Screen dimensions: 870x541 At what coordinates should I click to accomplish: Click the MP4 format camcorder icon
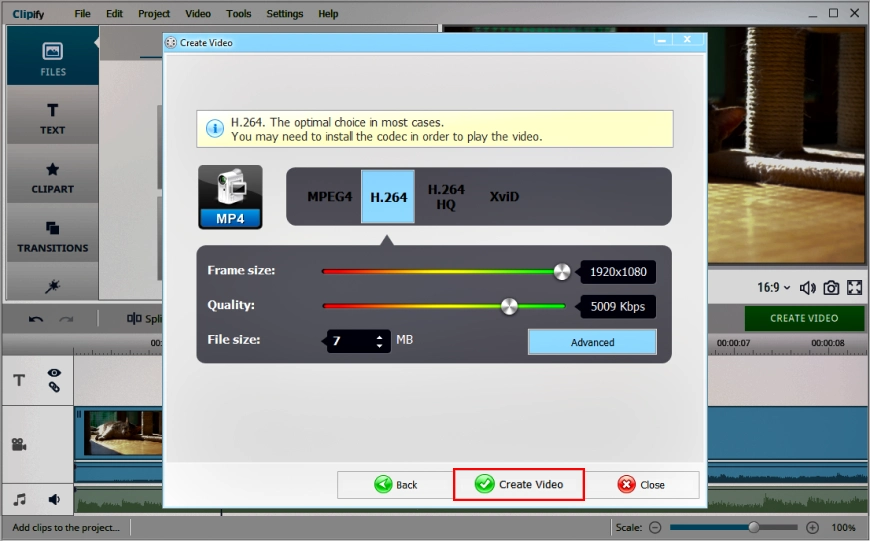click(x=230, y=197)
